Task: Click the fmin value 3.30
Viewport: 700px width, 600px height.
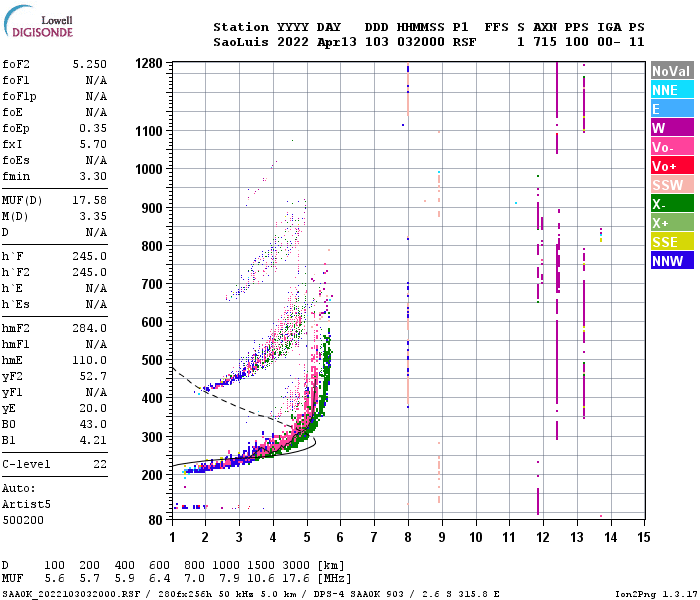Action: click(93, 177)
